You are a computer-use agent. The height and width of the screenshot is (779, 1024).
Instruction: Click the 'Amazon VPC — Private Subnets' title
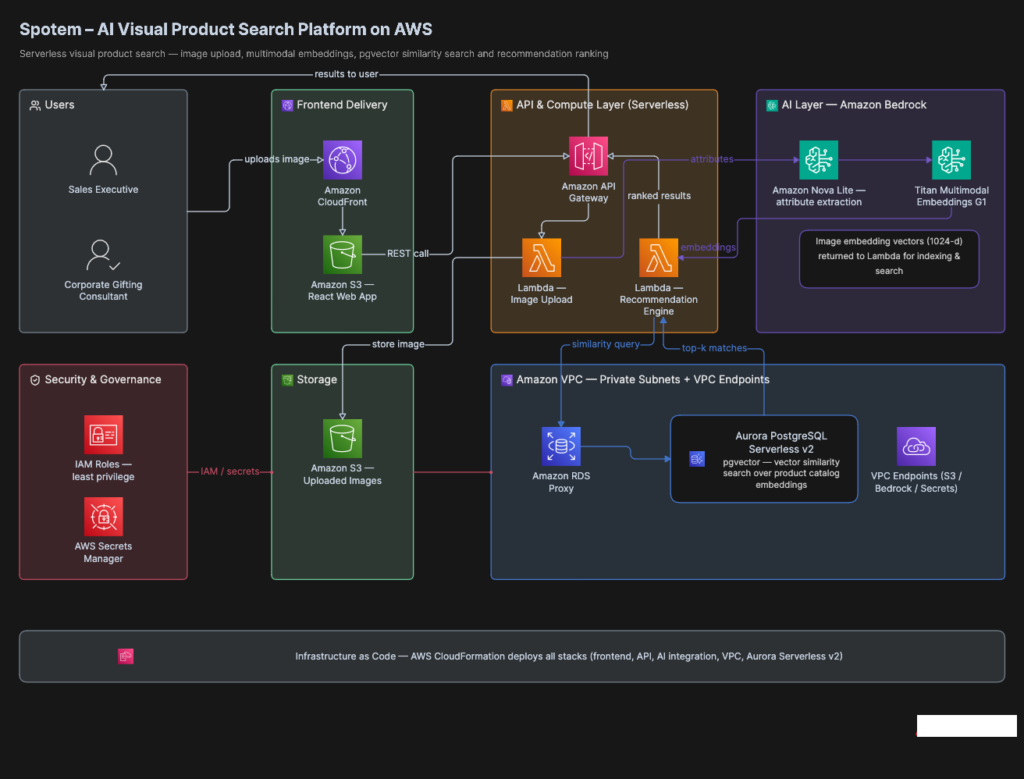(643, 380)
